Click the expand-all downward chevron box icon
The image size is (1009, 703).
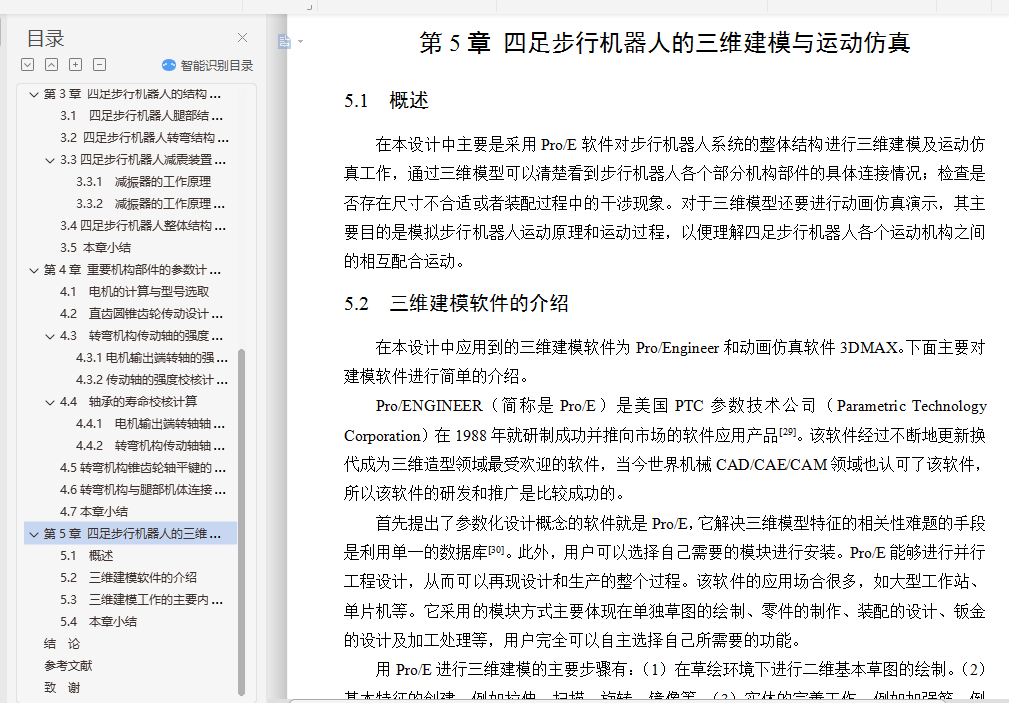click(27, 64)
